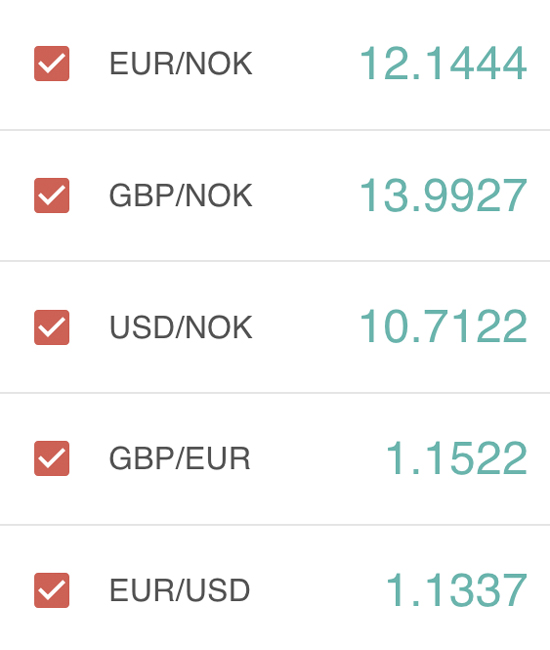This screenshot has width=550, height=650.
Task: Select the 13.9927 rate value
Action: 443,195
